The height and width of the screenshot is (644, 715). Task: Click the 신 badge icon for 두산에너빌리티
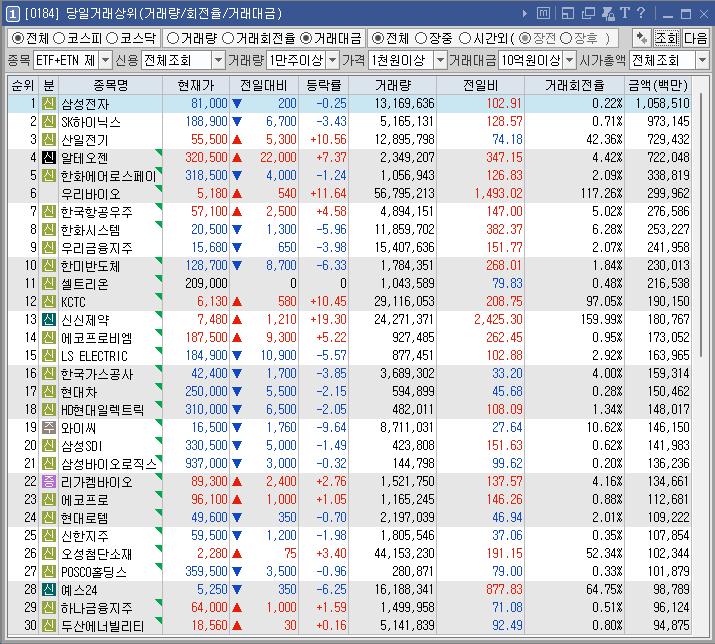(x=49, y=625)
